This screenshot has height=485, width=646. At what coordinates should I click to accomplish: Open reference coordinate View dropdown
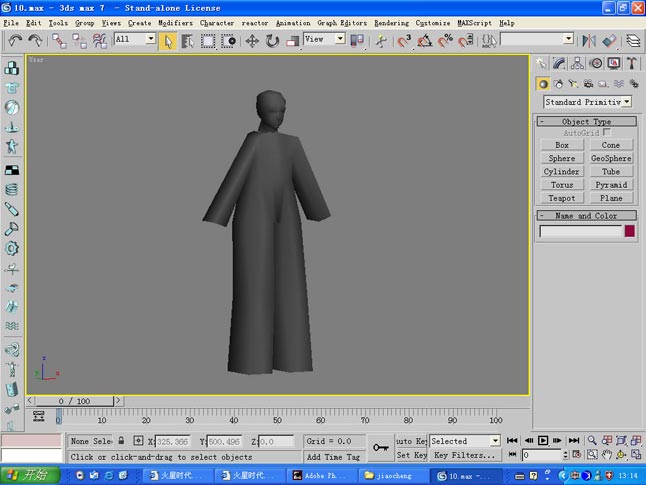[x=340, y=39]
